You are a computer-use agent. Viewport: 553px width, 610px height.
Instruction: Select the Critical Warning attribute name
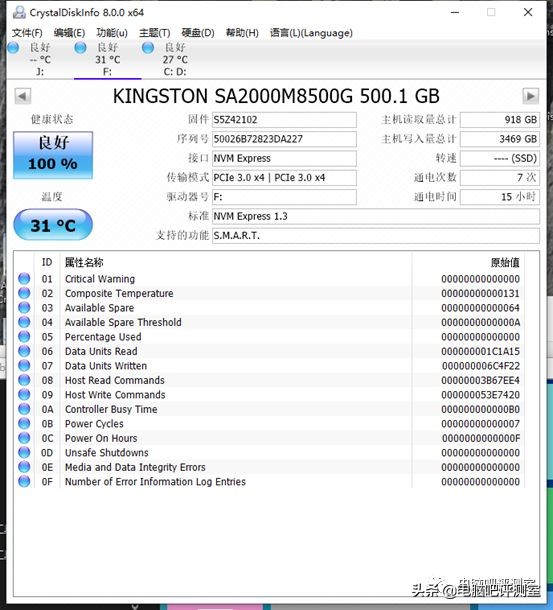pos(100,279)
